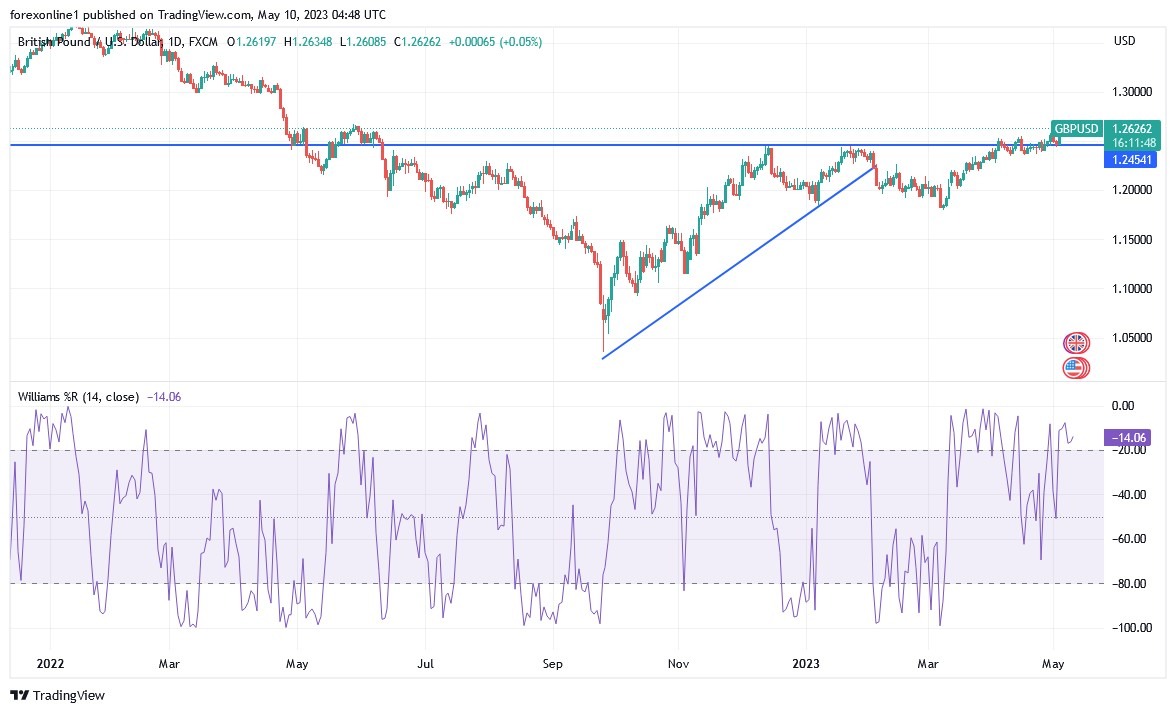Viewport: 1176px width, 713px height.
Task: Click the US flag event icon
Action: point(1076,368)
